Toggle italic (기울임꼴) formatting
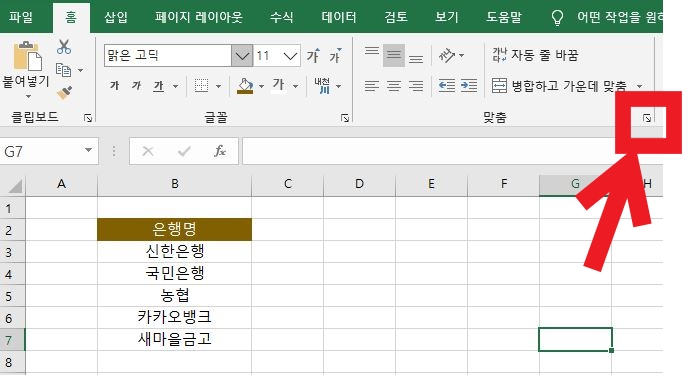 [x=136, y=85]
